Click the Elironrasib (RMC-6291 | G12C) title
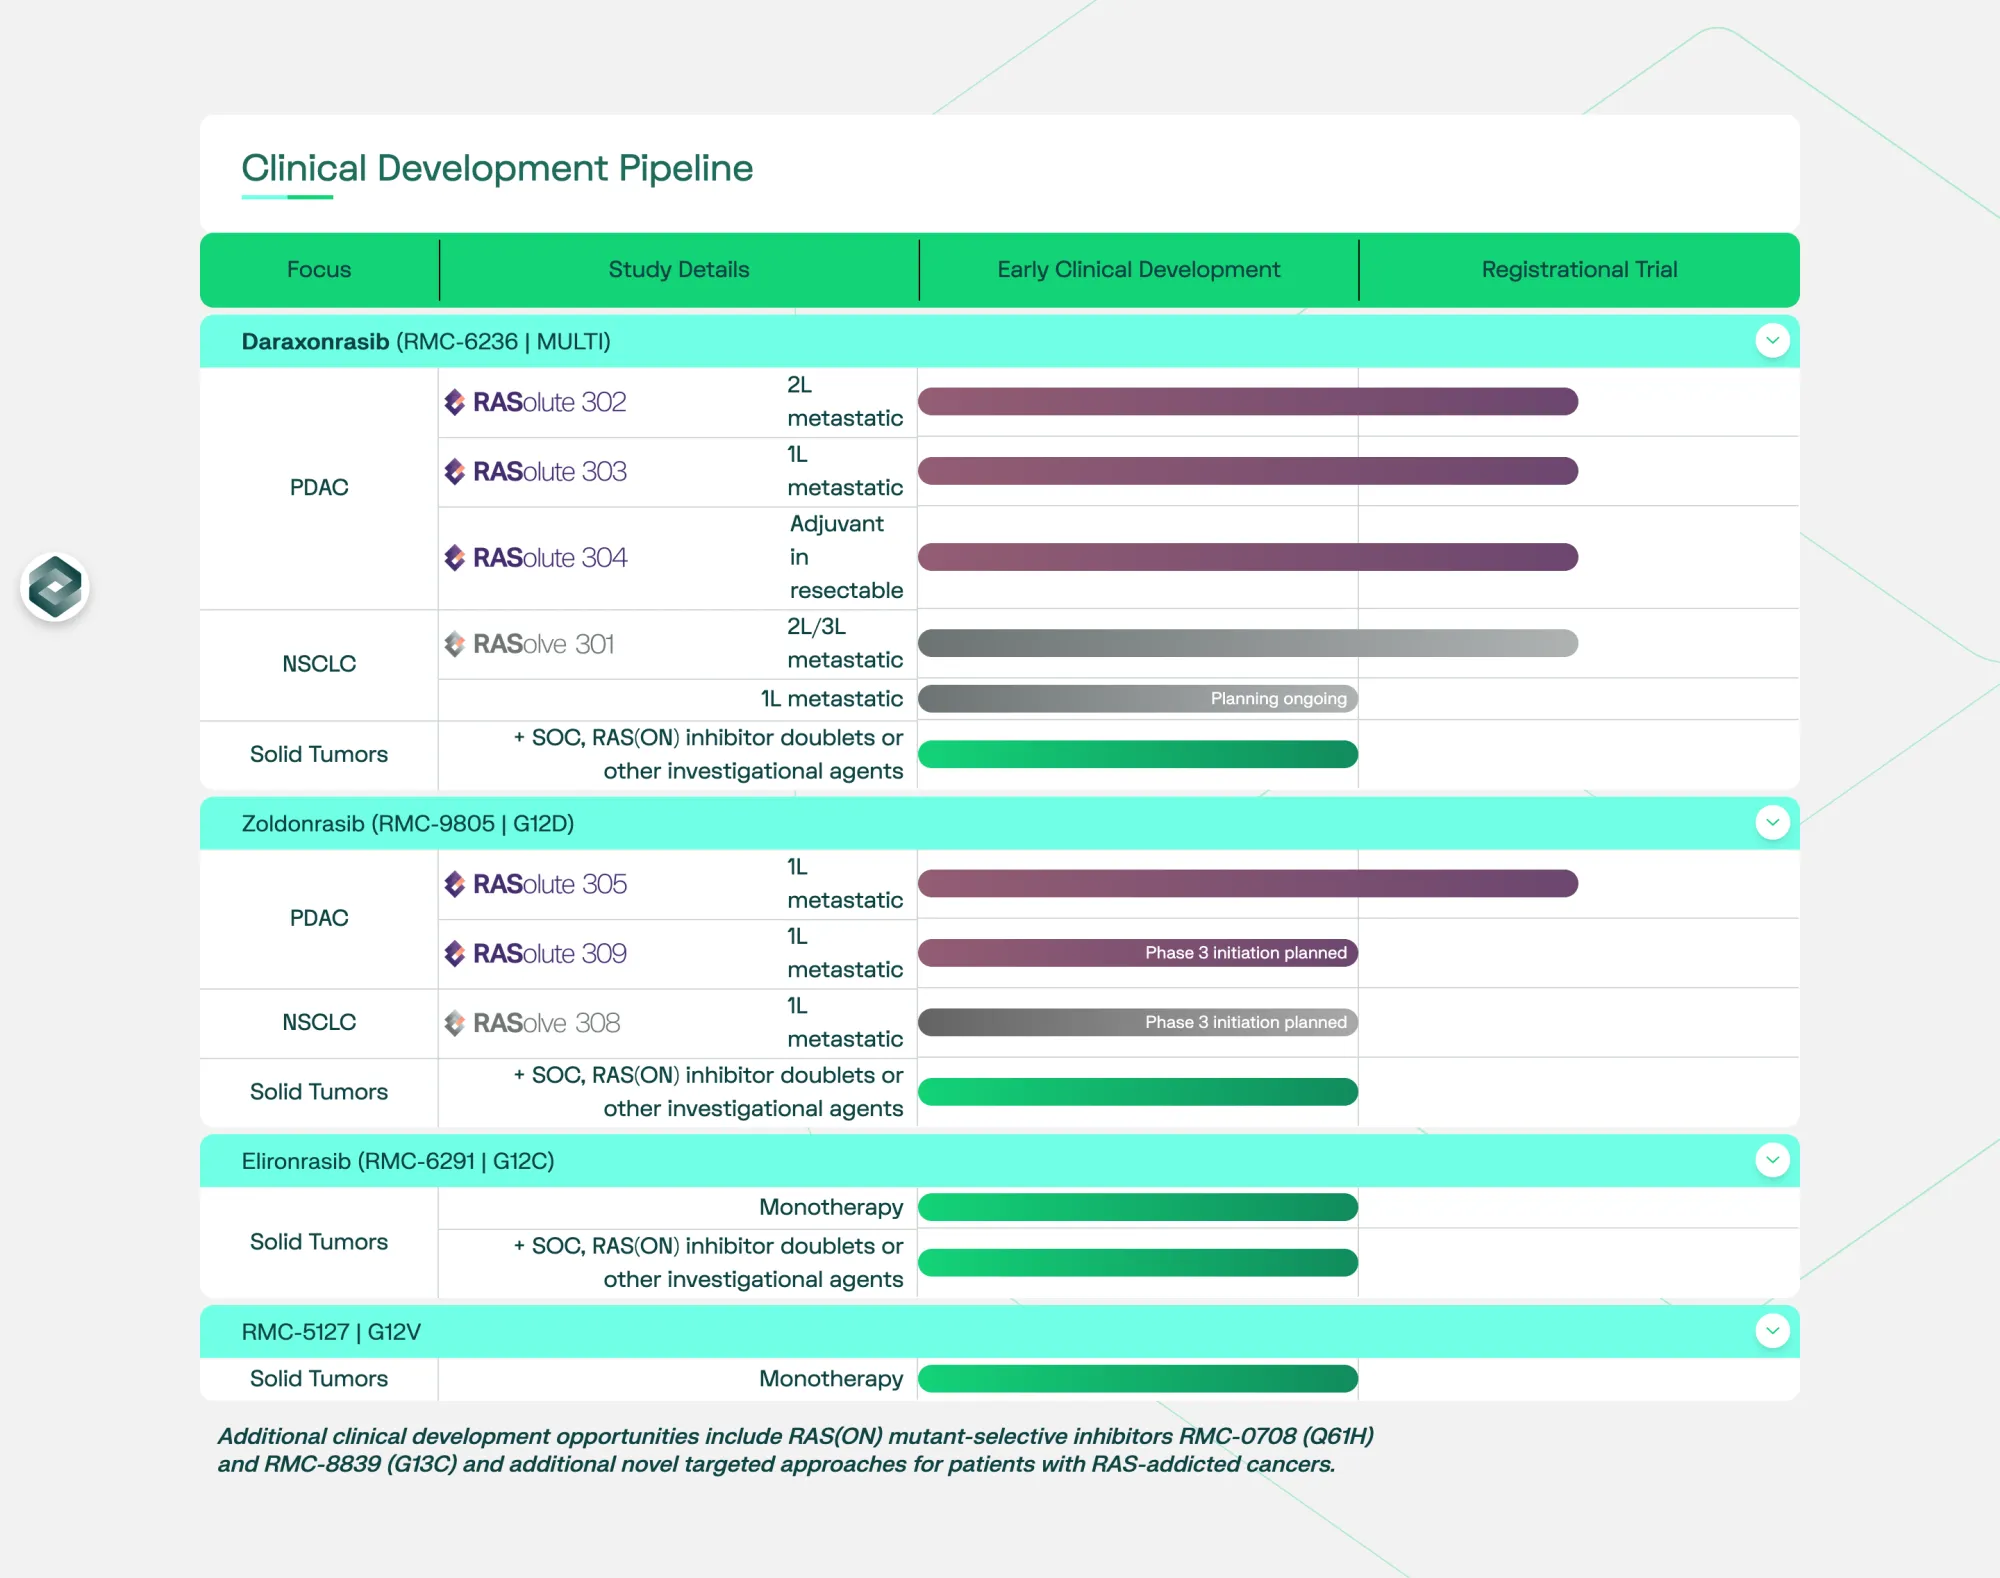The image size is (2000, 1578). tap(398, 1161)
